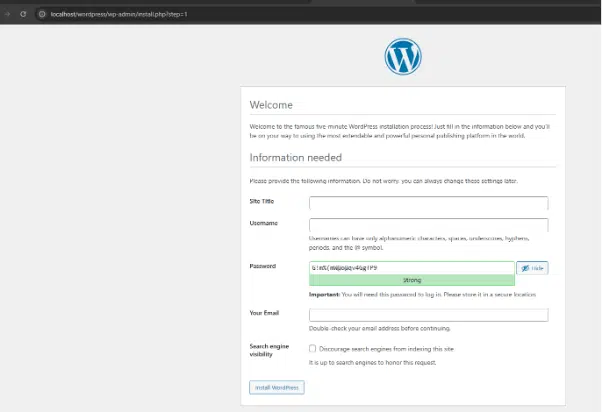602x412 pixels.
Task: Open the site information icon in address bar
Action: pyautogui.click(x=42, y=14)
